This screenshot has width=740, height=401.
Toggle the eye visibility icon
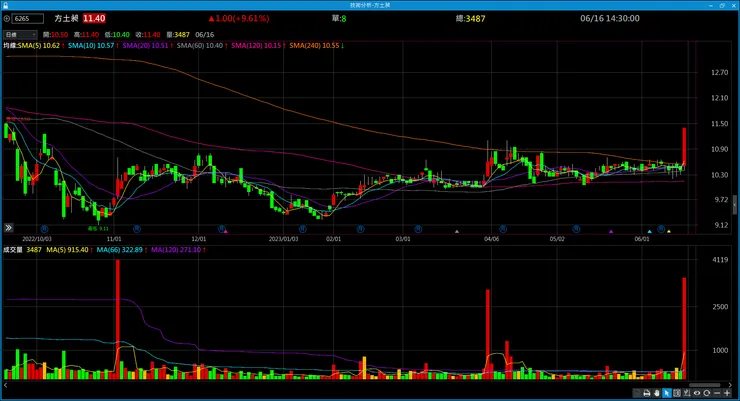[697, 393]
